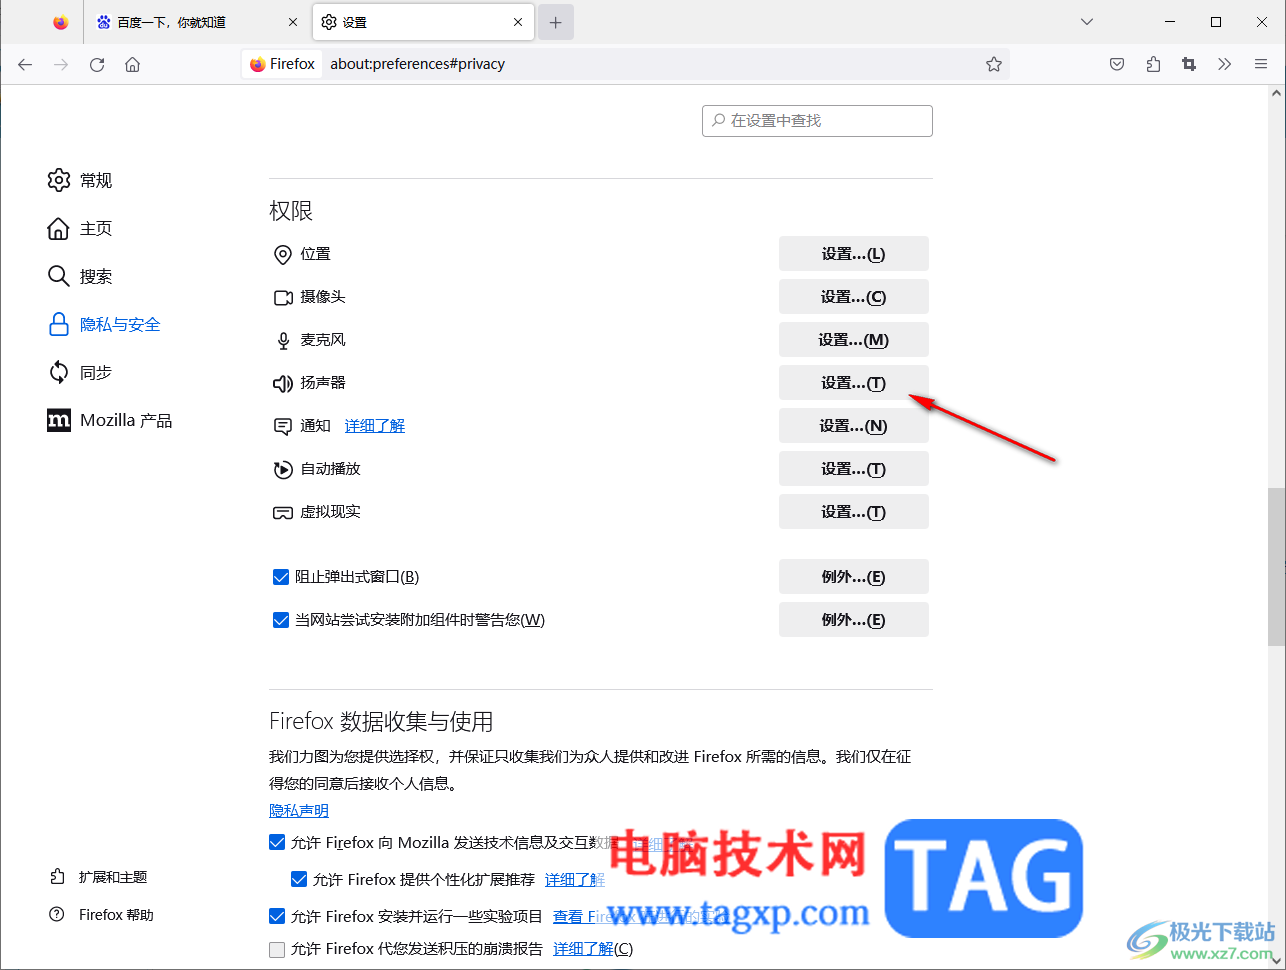
Task: Reload the current page
Action: point(97,64)
